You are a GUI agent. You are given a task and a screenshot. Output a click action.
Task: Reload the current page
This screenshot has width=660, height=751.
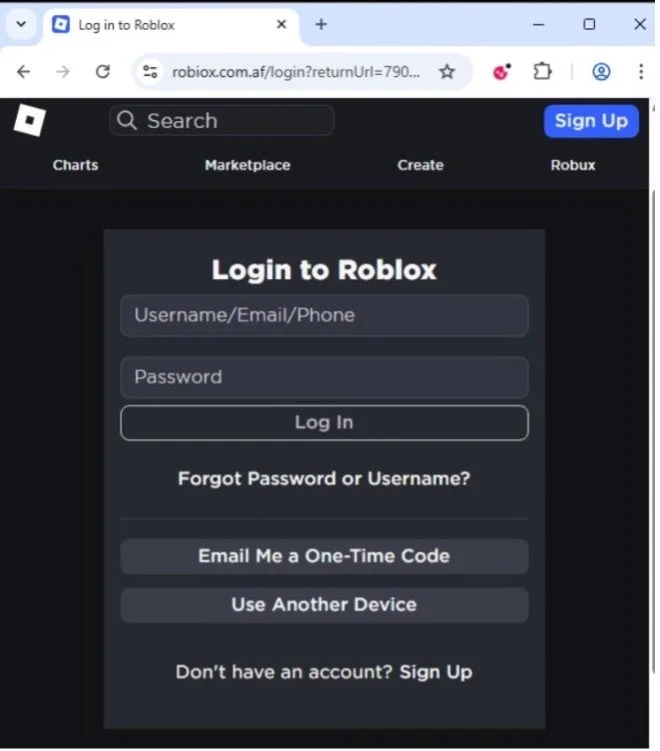click(103, 72)
